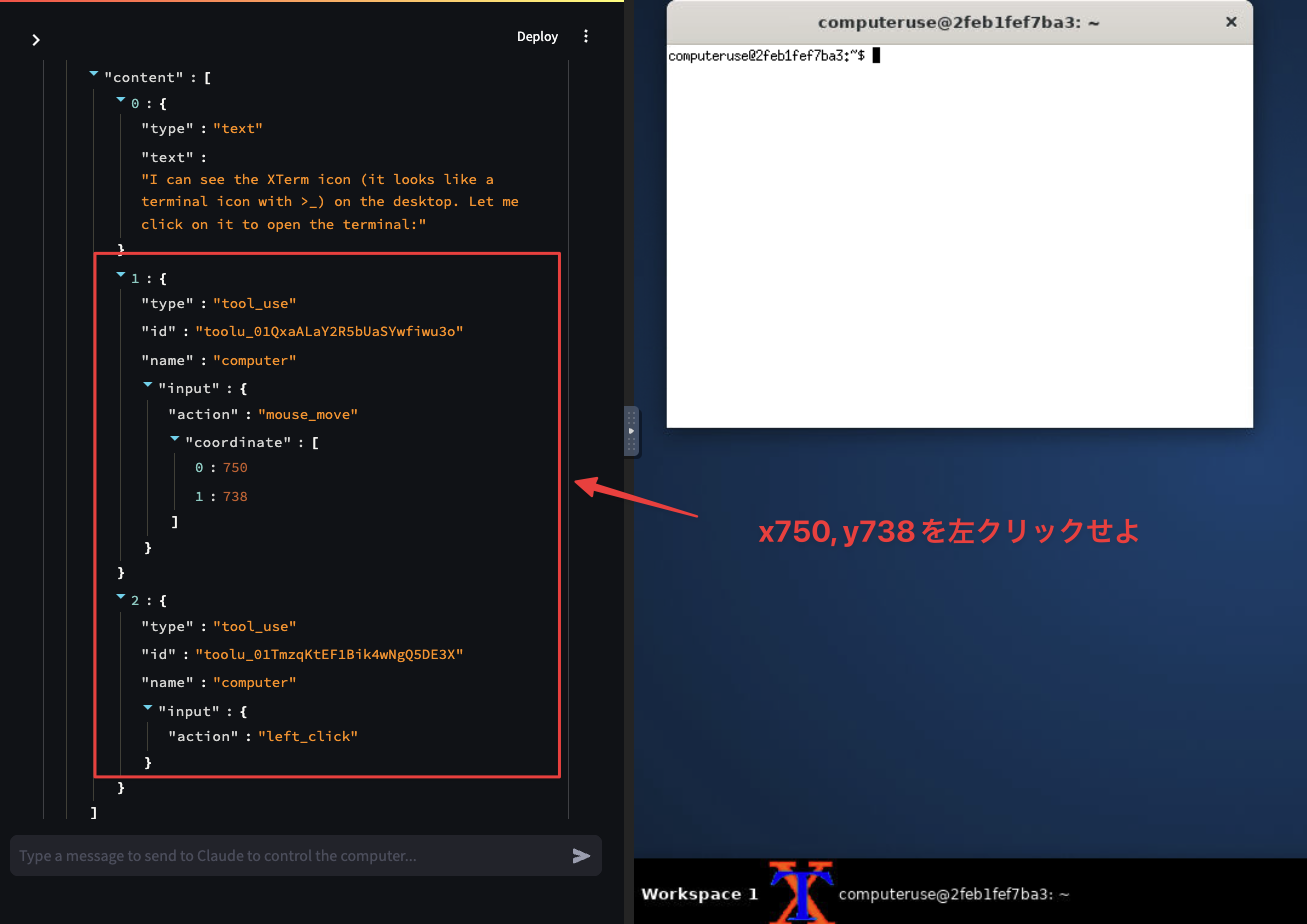
Task: Click the coordinate value 750
Action: pyautogui.click(x=235, y=468)
